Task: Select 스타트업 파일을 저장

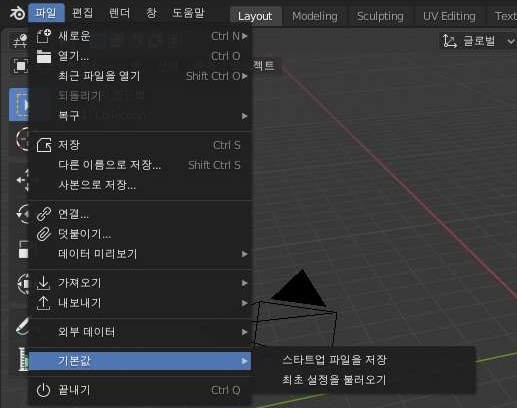Action: point(364,360)
